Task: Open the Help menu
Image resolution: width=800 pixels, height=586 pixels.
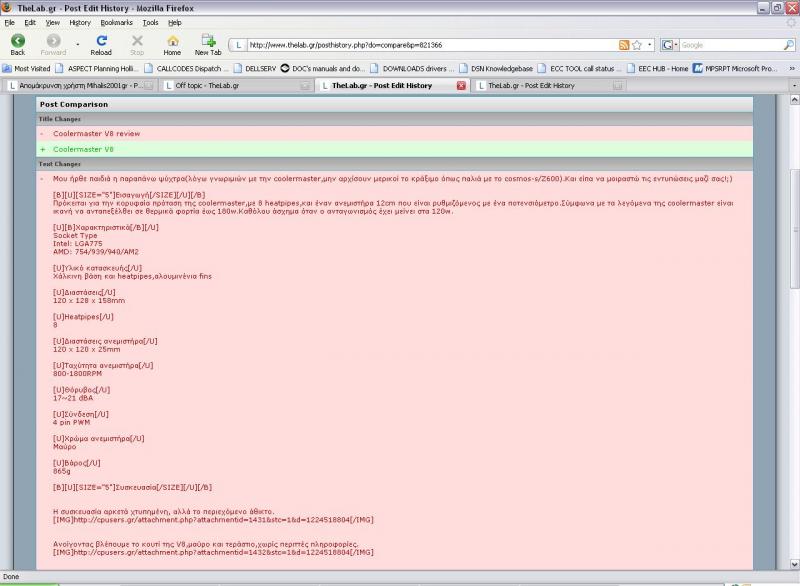Action: 175,22
